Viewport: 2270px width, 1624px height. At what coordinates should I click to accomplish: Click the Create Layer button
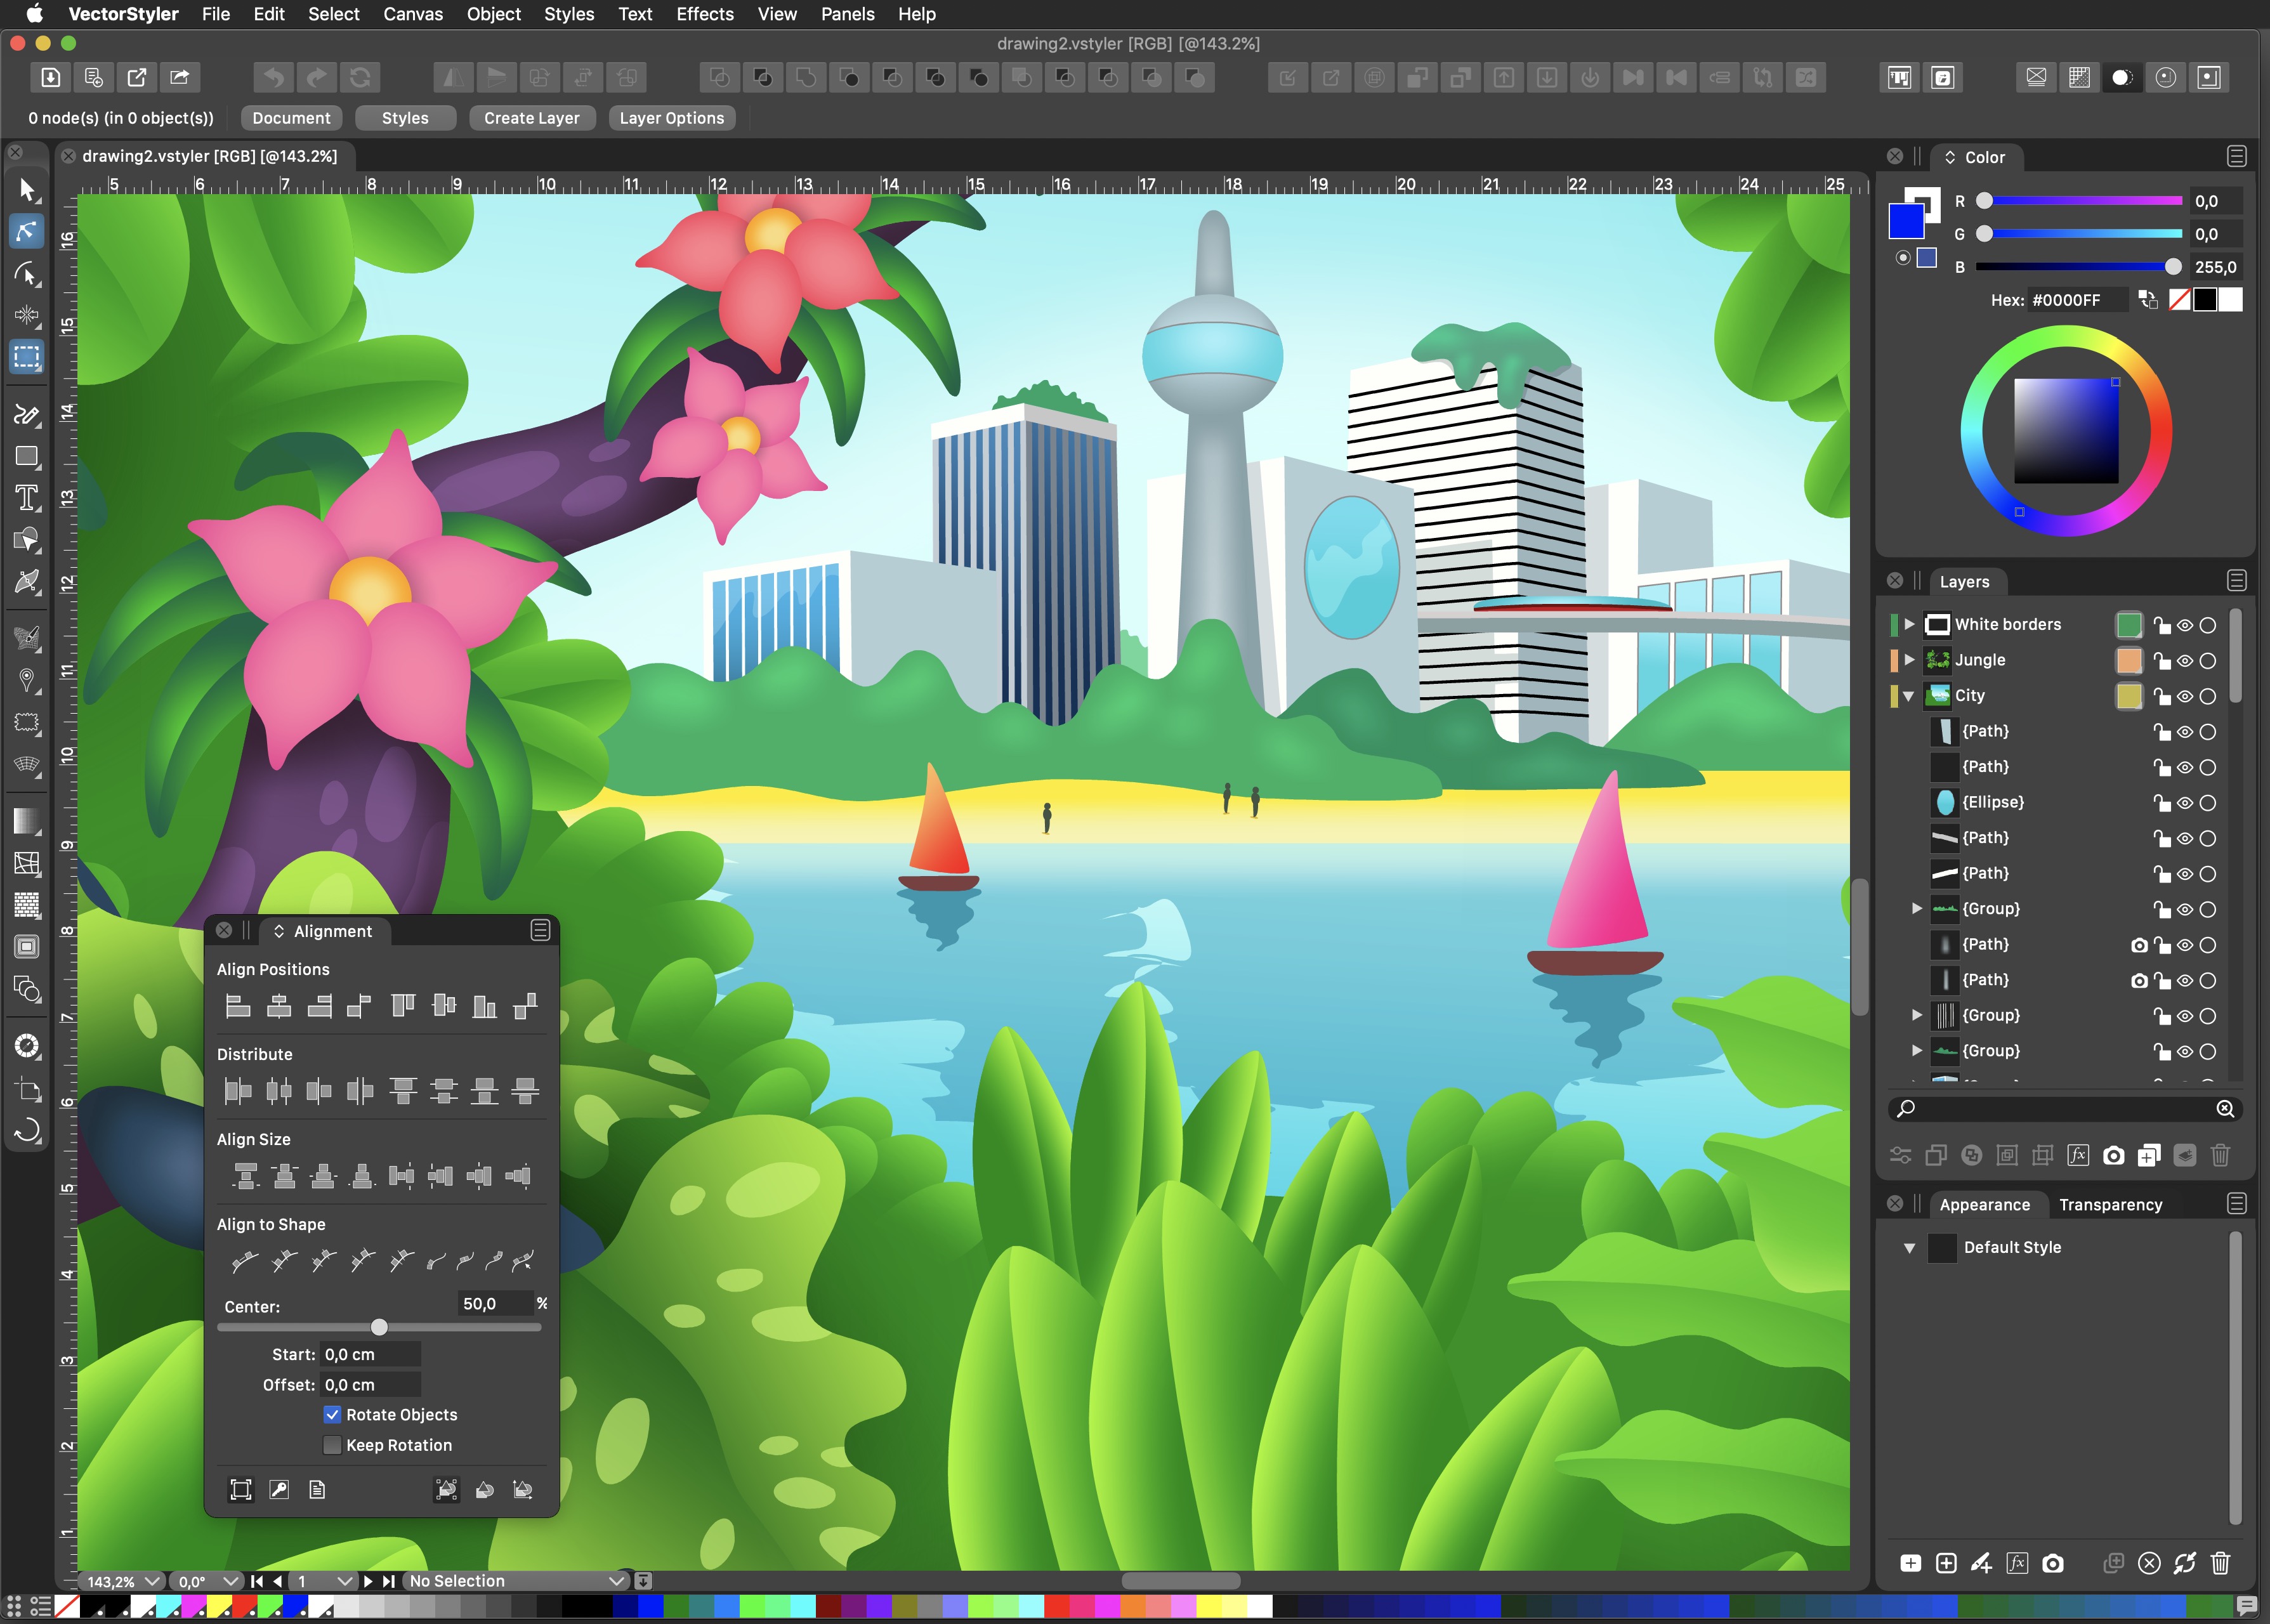click(531, 118)
